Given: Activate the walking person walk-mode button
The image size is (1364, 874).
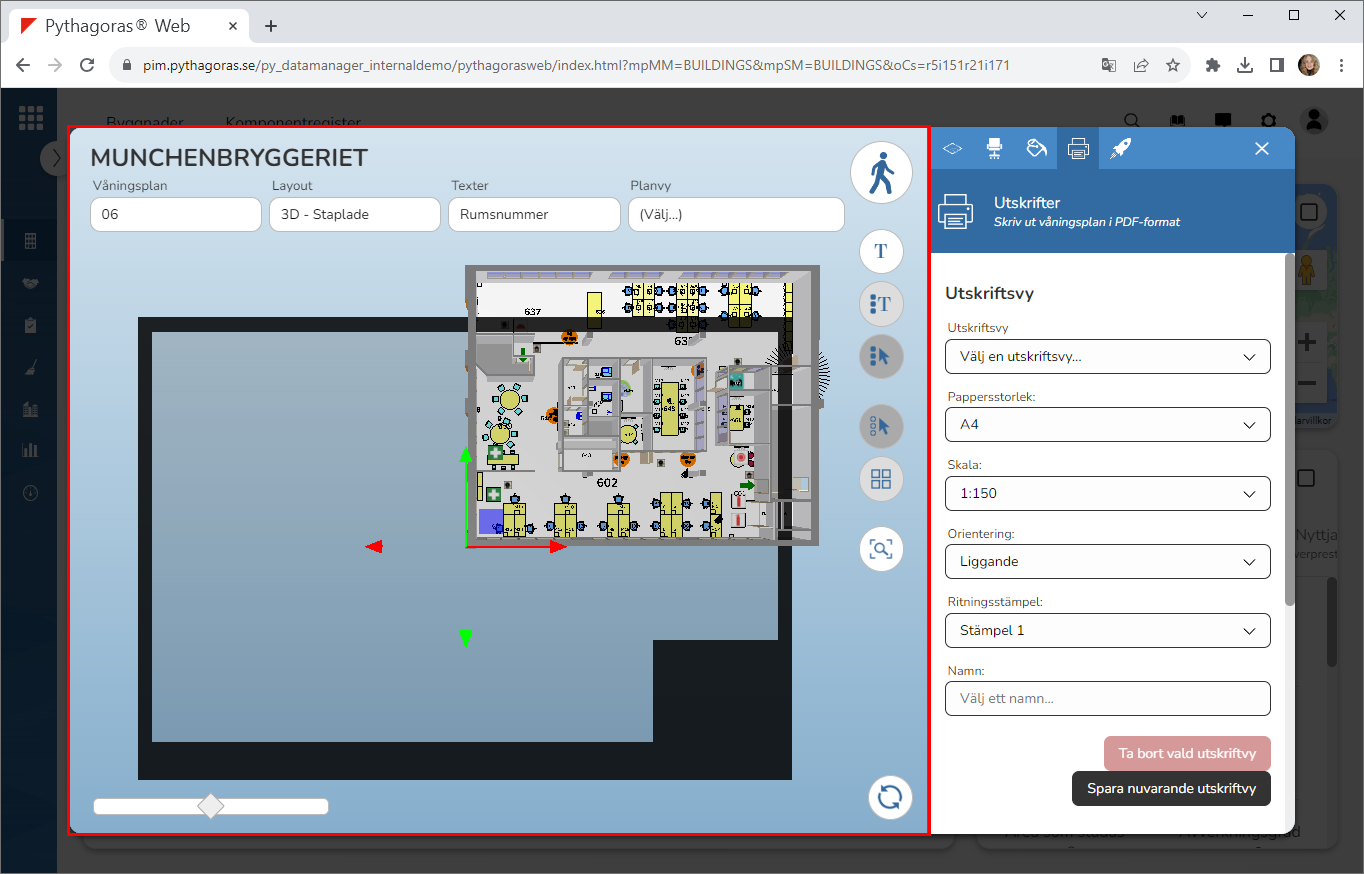Looking at the screenshot, I should (881, 173).
